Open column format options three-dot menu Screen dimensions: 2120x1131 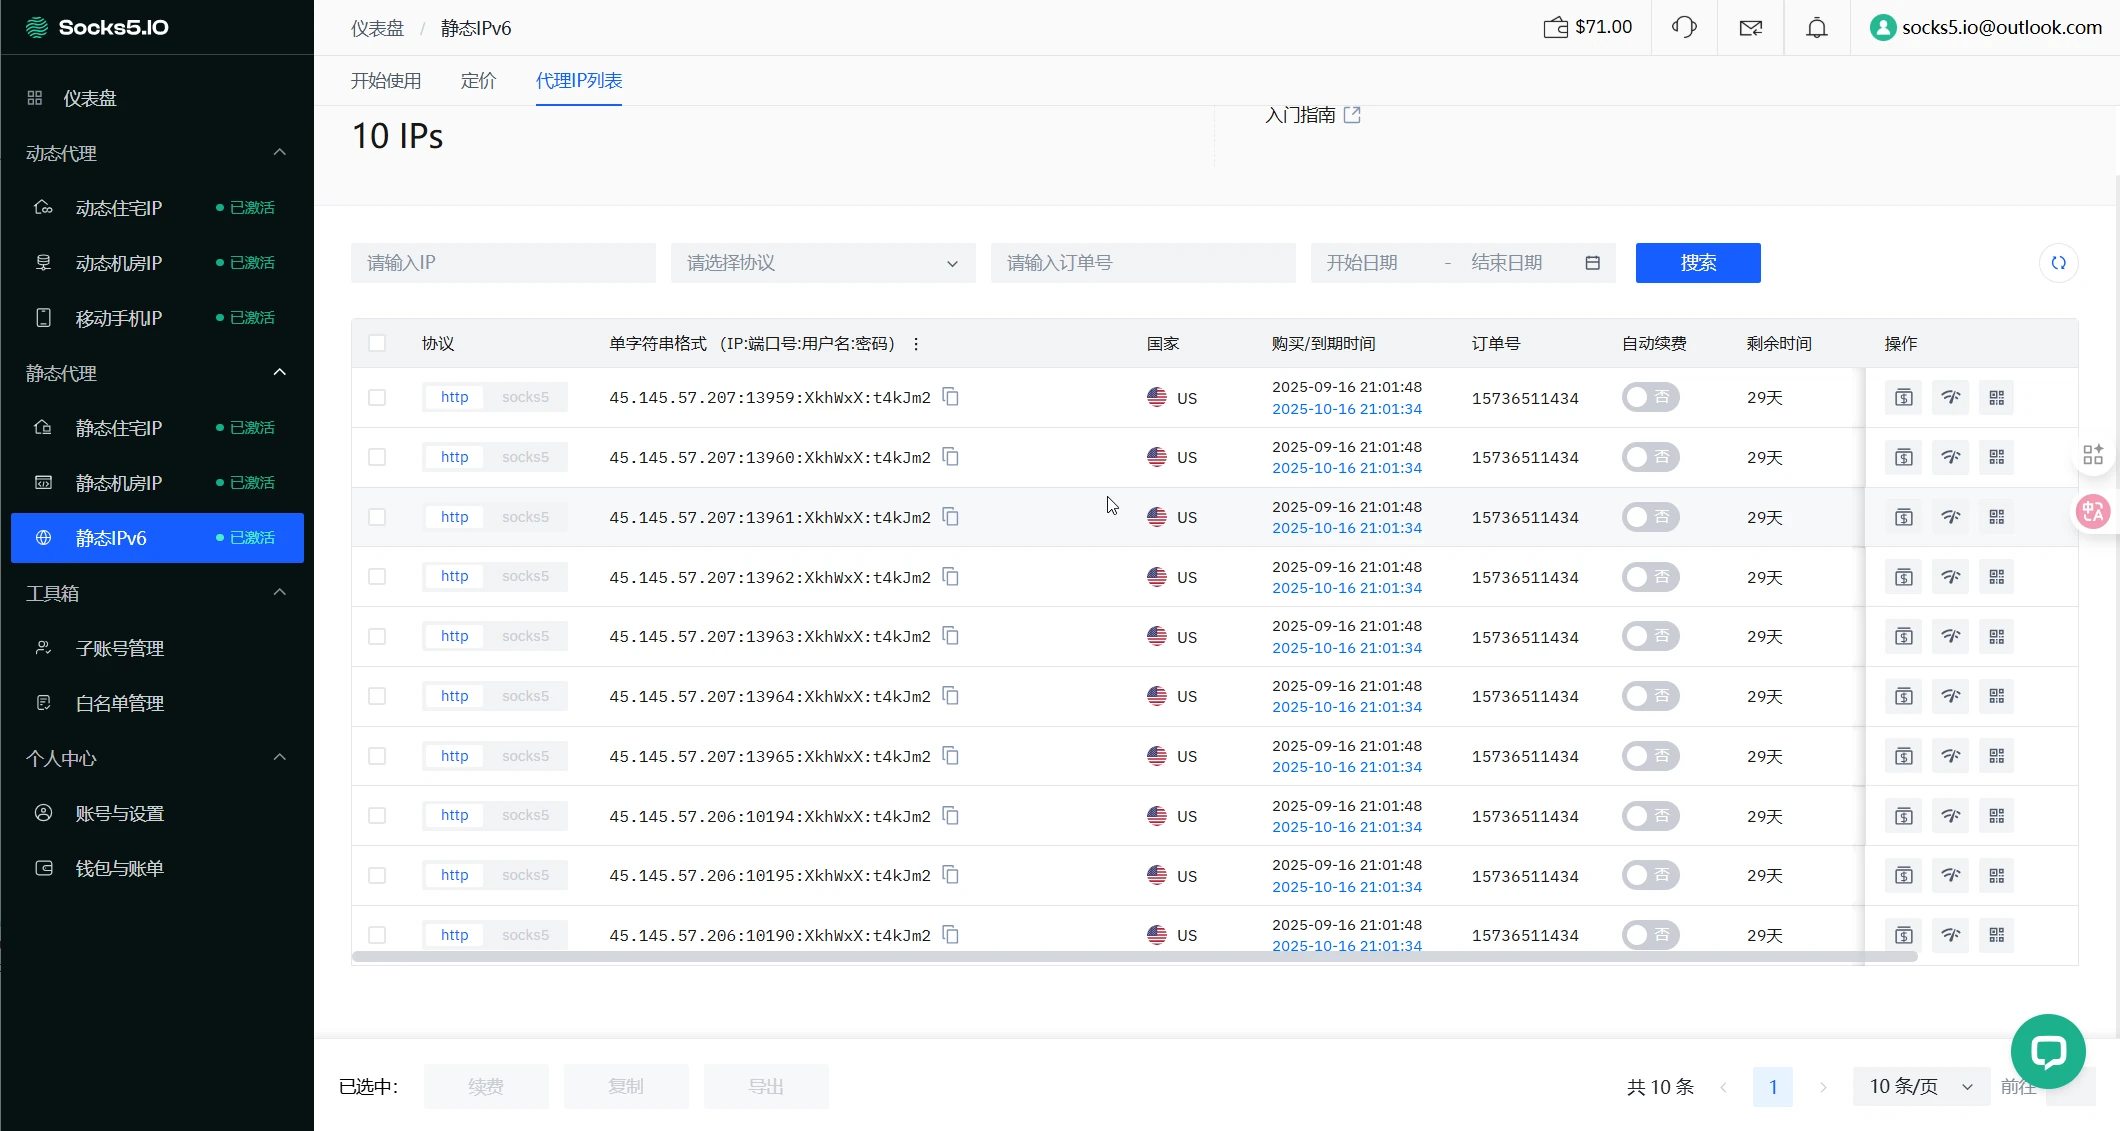click(x=916, y=344)
